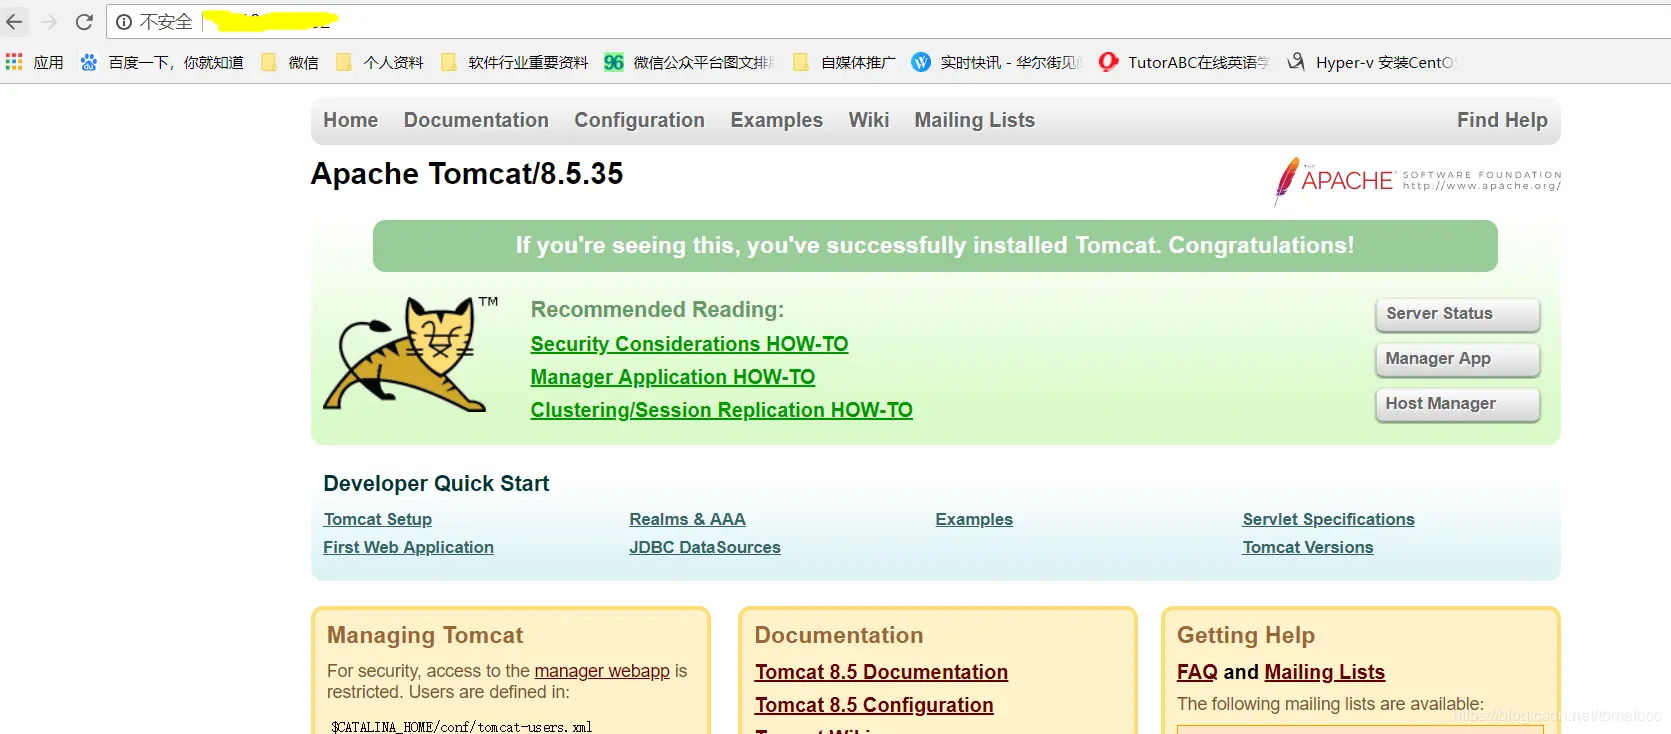Open the Wiki nav item
Viewport: 1671px width, 734px height.
(x=868, y=120)
